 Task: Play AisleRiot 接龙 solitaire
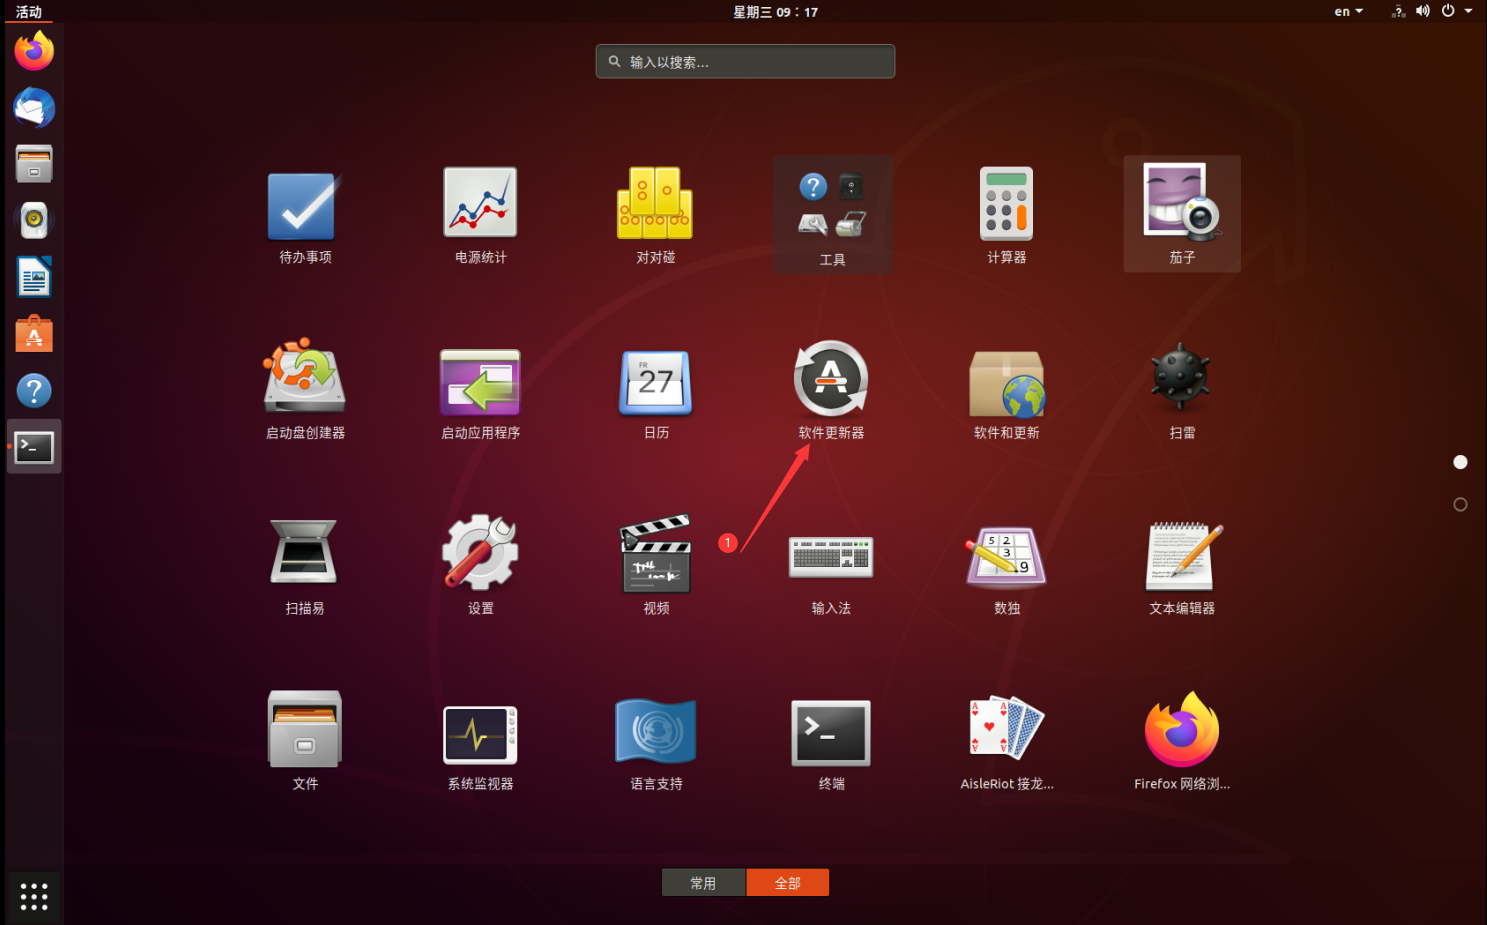click(x=1006, y=740)
